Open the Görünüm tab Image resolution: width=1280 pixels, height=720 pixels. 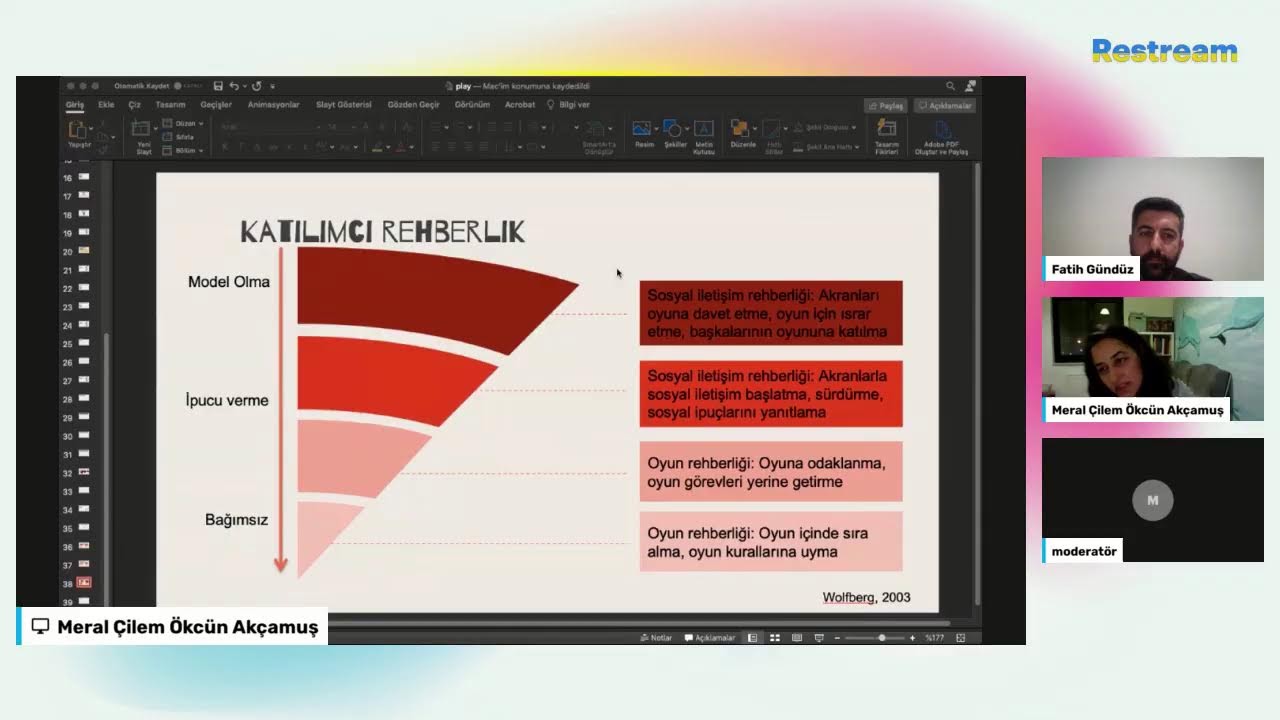(x=472, y=104)
